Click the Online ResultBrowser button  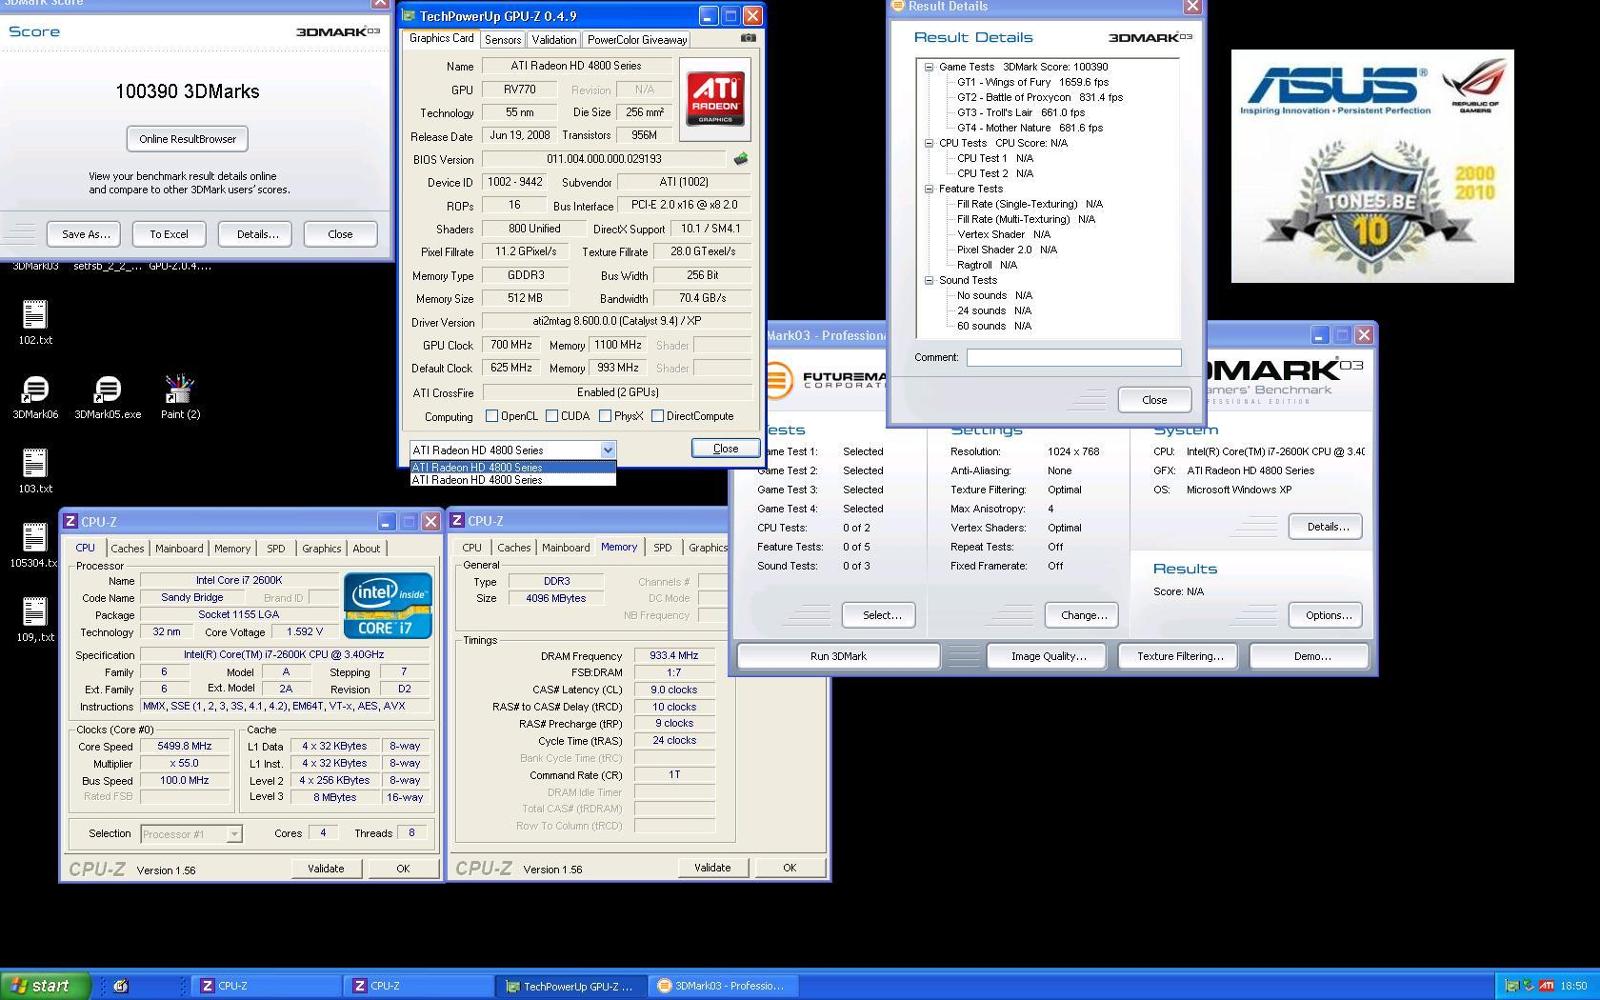(188, 139)
